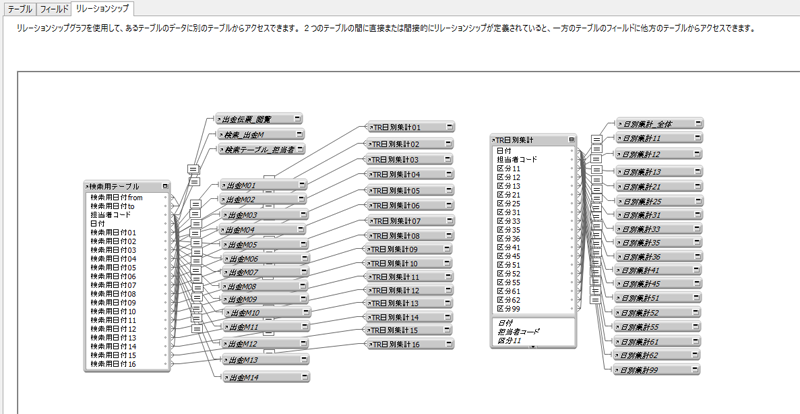Select the 出金M02 table occurrence title
This screenshot has width=800, height=414.
(x=241, y=200)
